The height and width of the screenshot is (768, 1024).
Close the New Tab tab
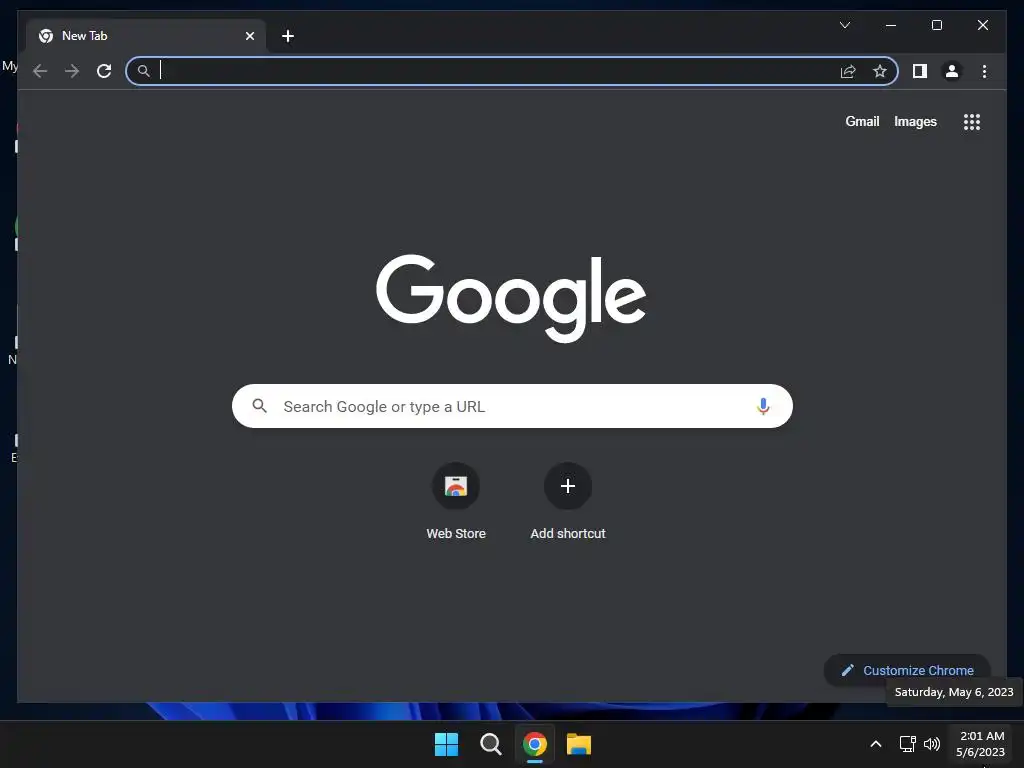(249, 36)
